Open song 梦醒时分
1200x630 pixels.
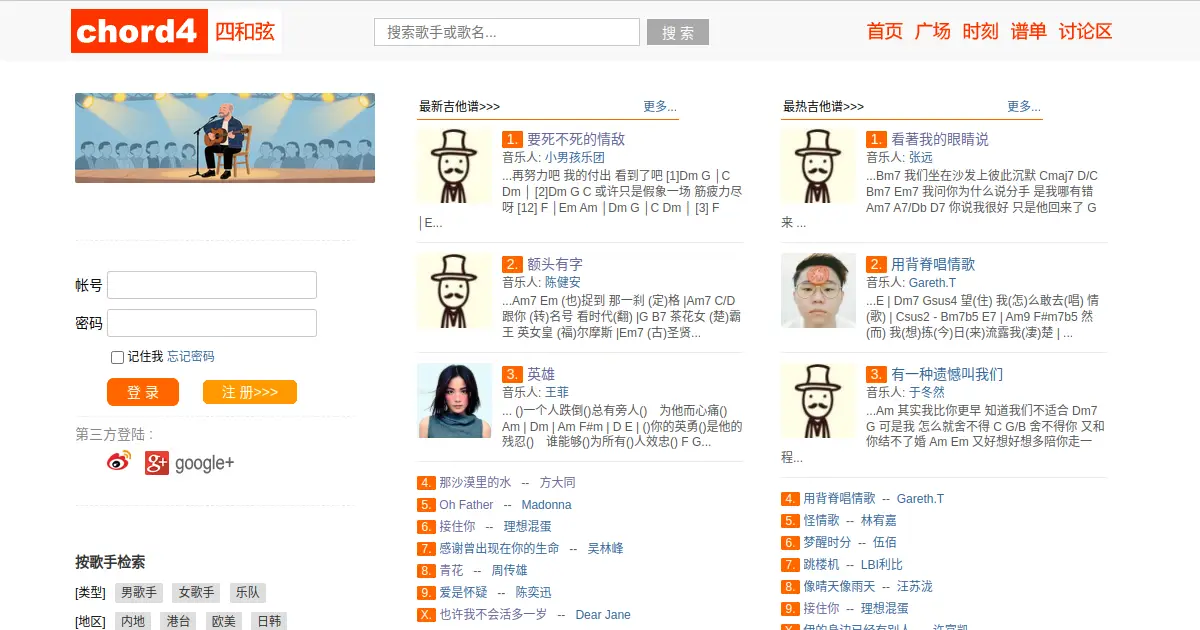827,542
